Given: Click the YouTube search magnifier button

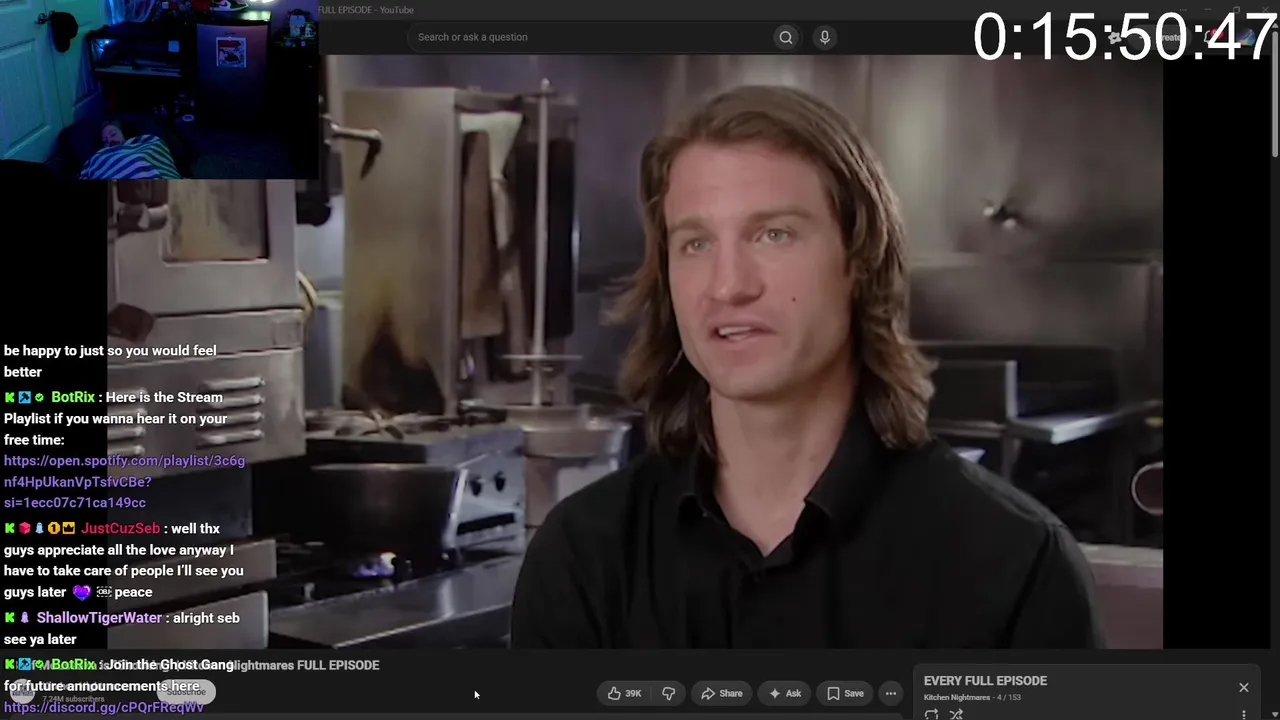Looking at the screenshot, I should (x=786, y=37).
